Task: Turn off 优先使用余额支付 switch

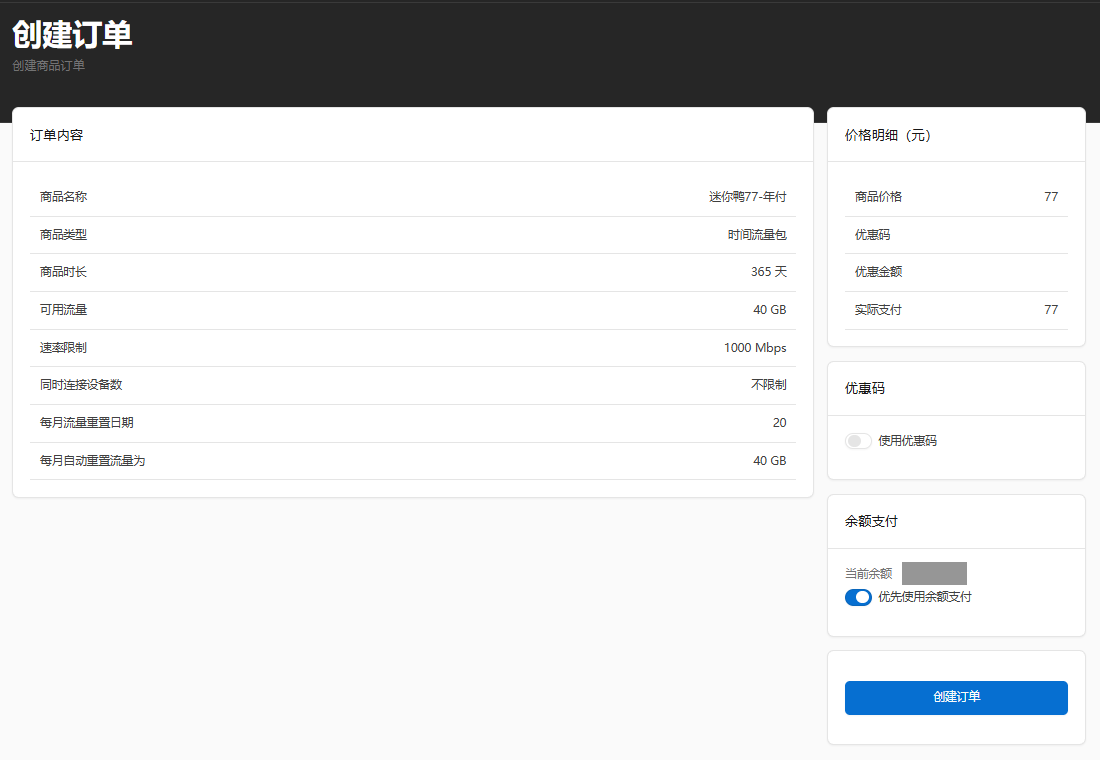Action: 857,597
